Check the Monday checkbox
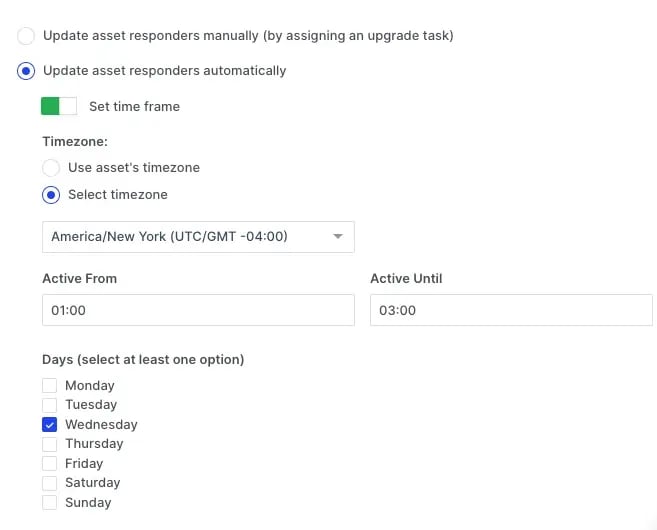This screenshot has height=530, width=657. click(49, 385)
